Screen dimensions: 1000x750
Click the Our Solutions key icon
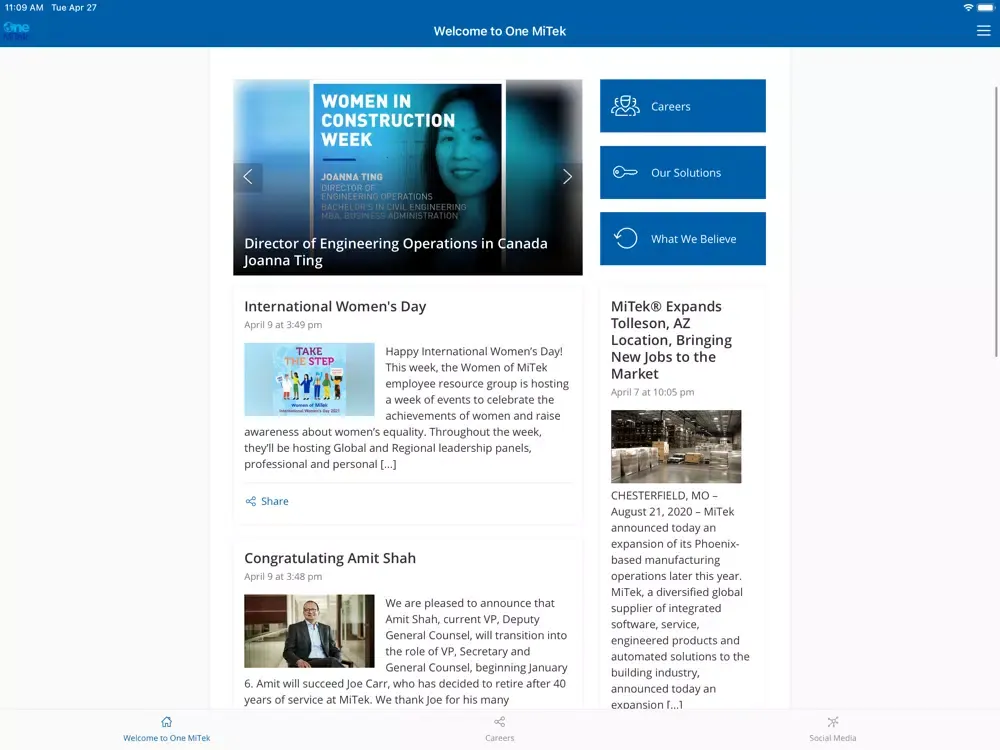[x=625, y=172]
